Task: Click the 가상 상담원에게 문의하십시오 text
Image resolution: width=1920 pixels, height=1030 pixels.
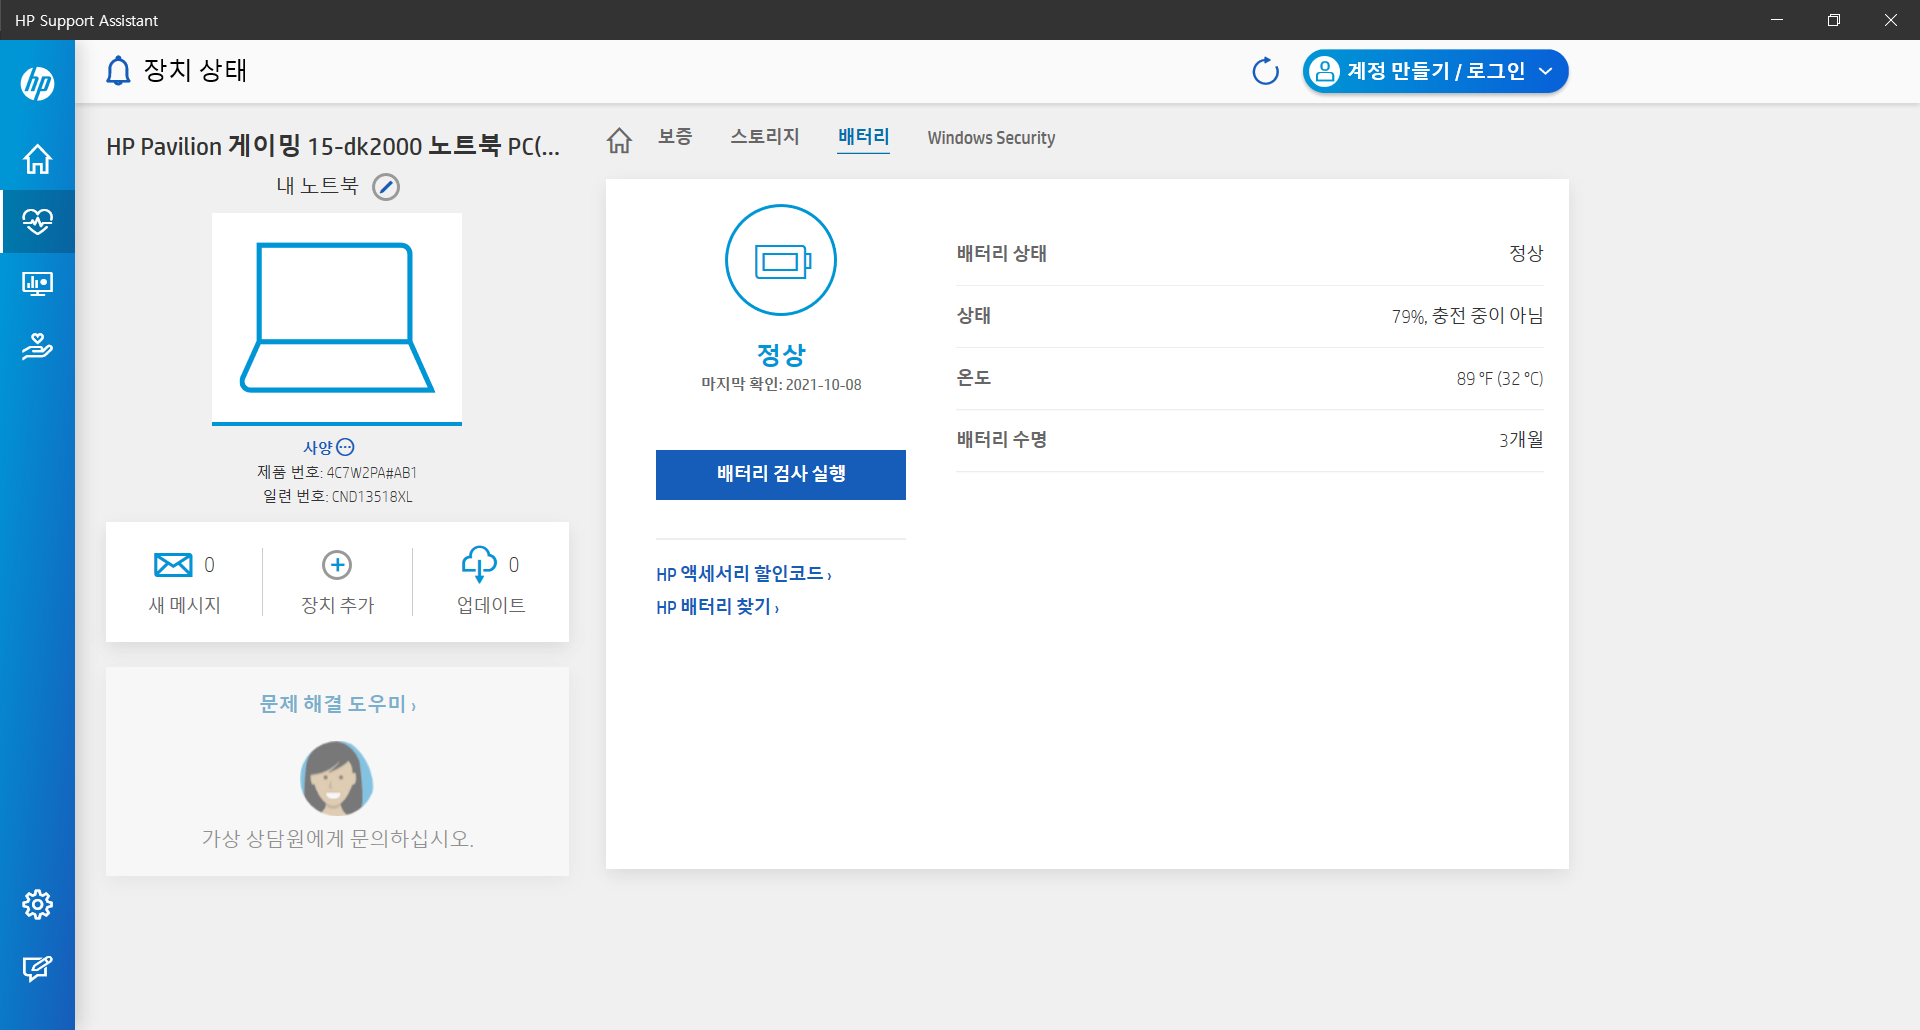Action: click(338, 838)
